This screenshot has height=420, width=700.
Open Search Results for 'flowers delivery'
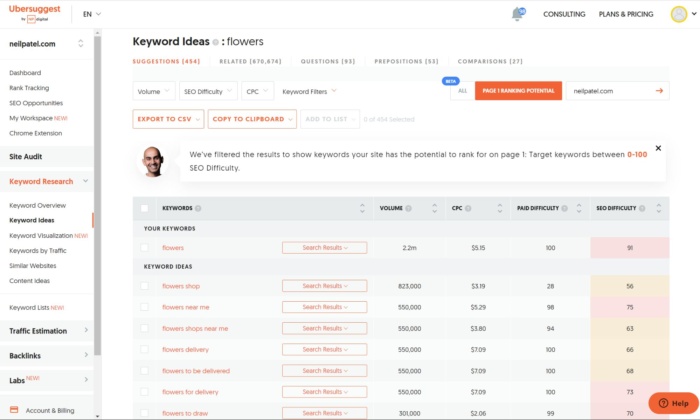[x=325, y=349]
